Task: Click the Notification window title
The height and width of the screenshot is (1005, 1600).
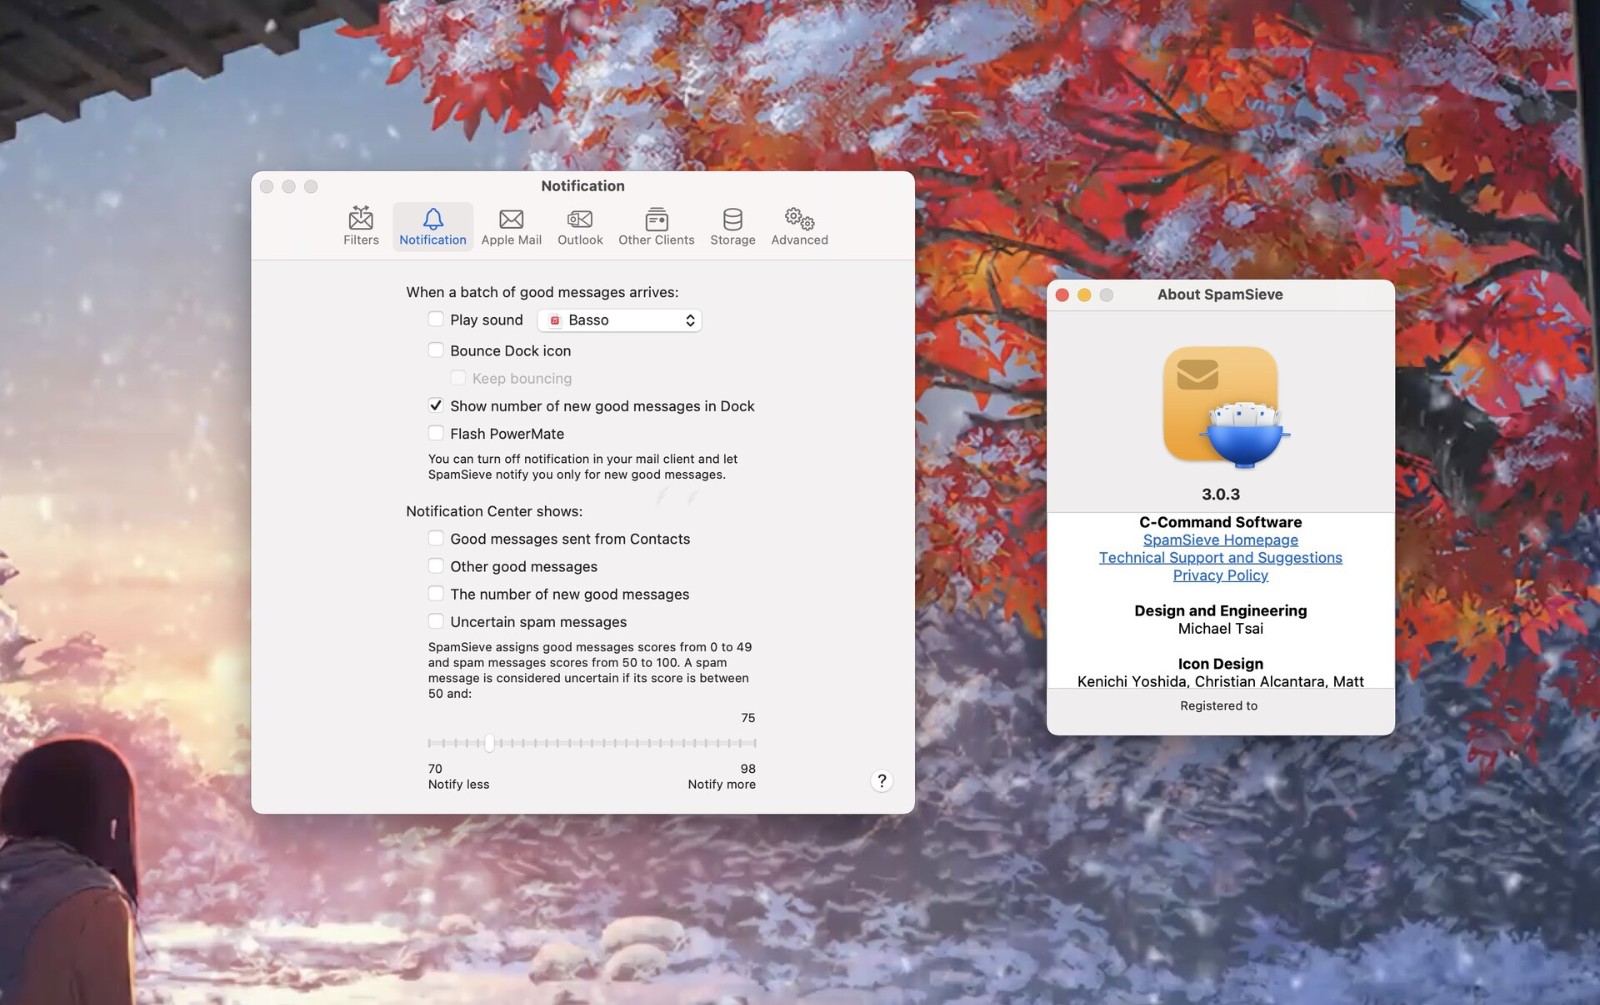Action: pyautogui.click(x=583, y=186)
